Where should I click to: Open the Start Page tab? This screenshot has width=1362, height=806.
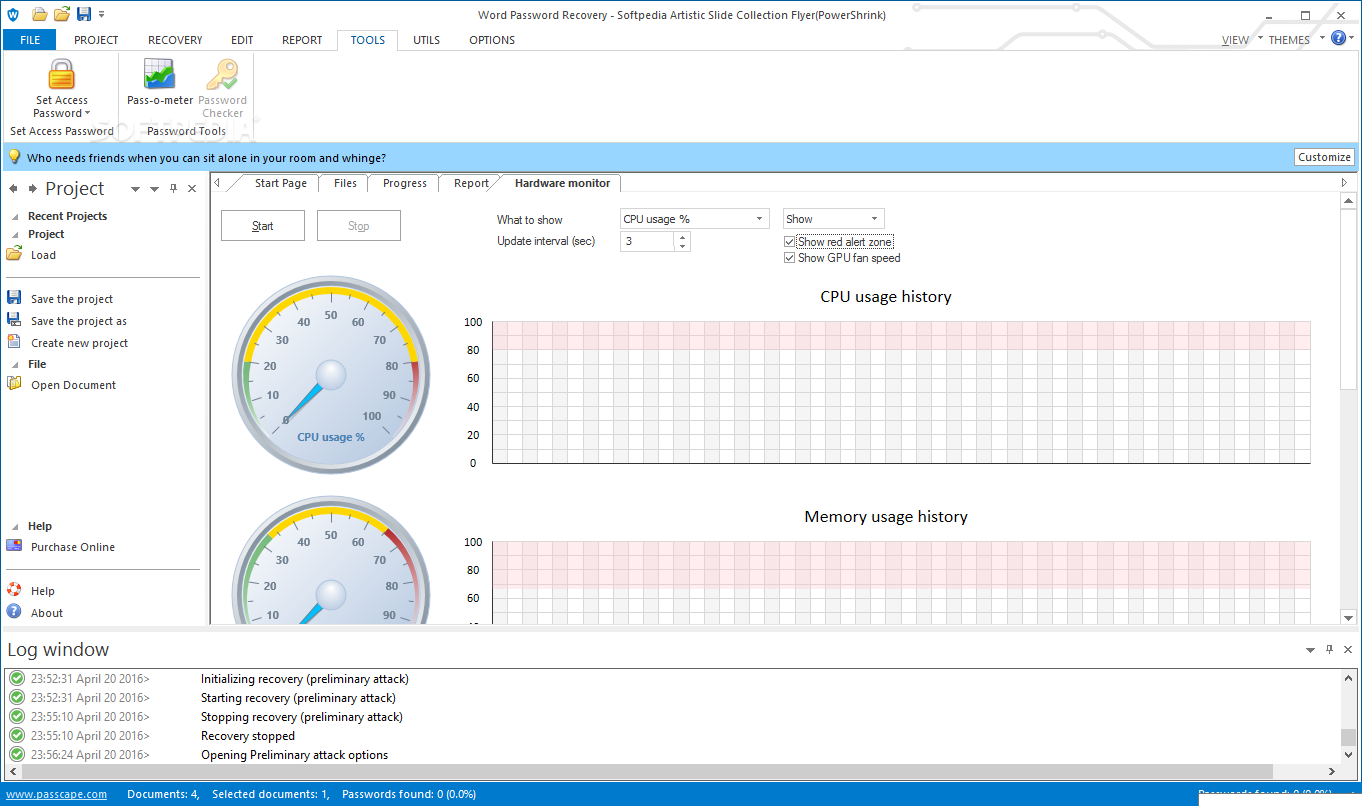(280, 183)
